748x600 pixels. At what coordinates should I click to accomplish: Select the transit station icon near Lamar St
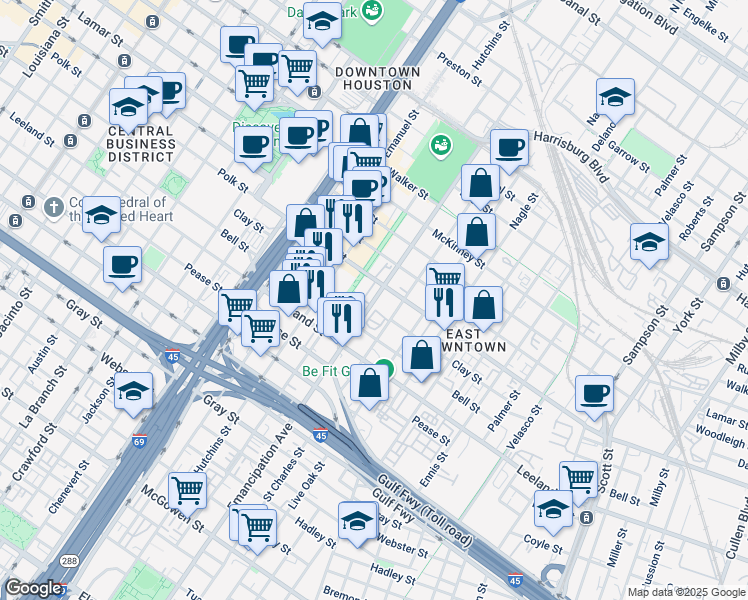[153, 21]
